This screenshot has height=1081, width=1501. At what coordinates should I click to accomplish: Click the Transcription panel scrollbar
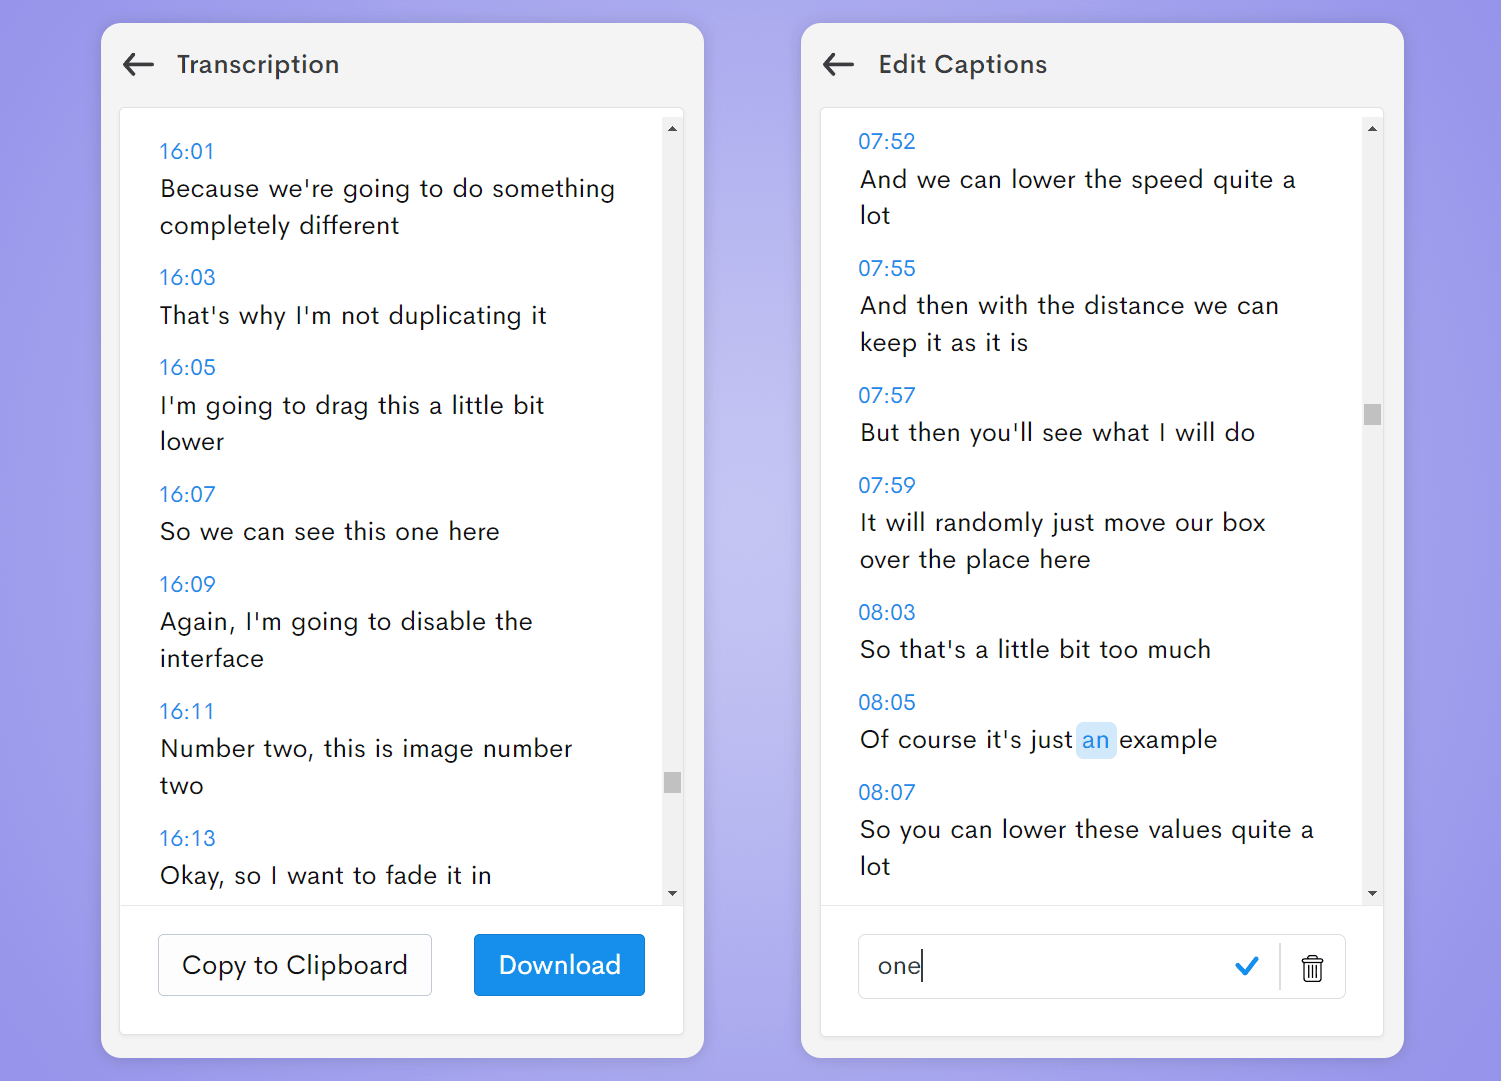pos(672,781)
